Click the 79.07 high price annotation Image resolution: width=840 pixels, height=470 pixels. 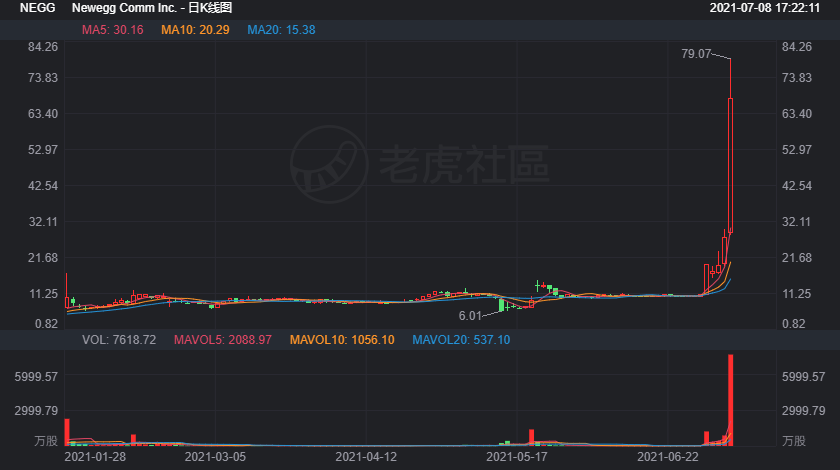696,54
